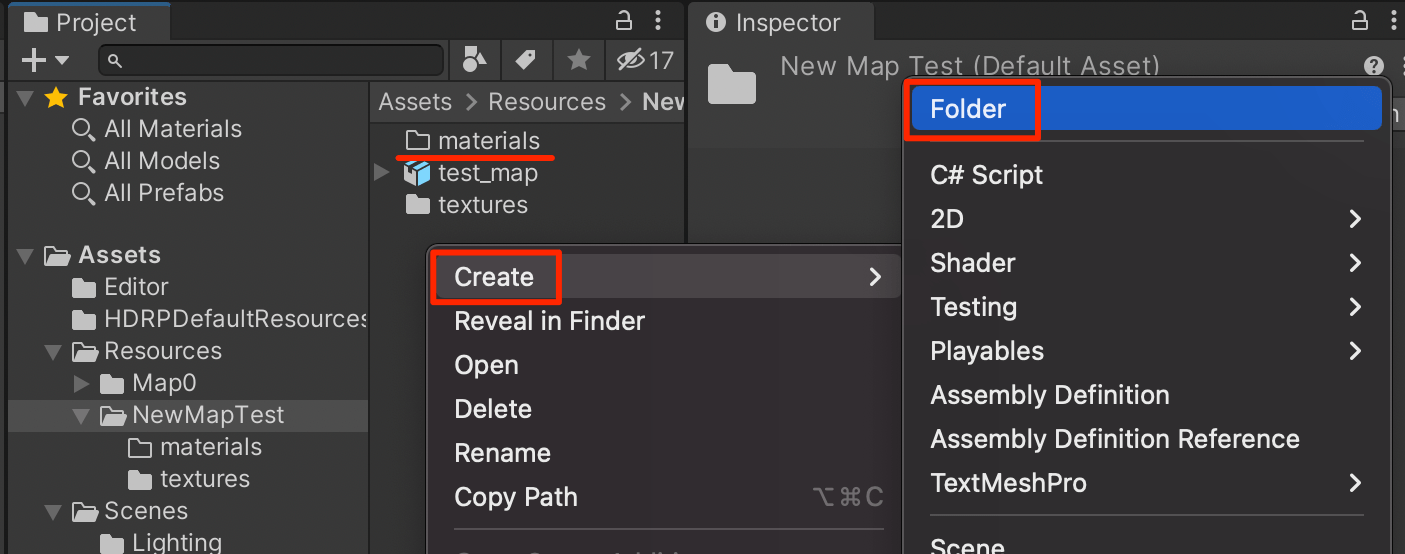Toggle the Project panel lock icon
Screen dimensions: 1405x554
pyautogui.click(x=624, y=20)
